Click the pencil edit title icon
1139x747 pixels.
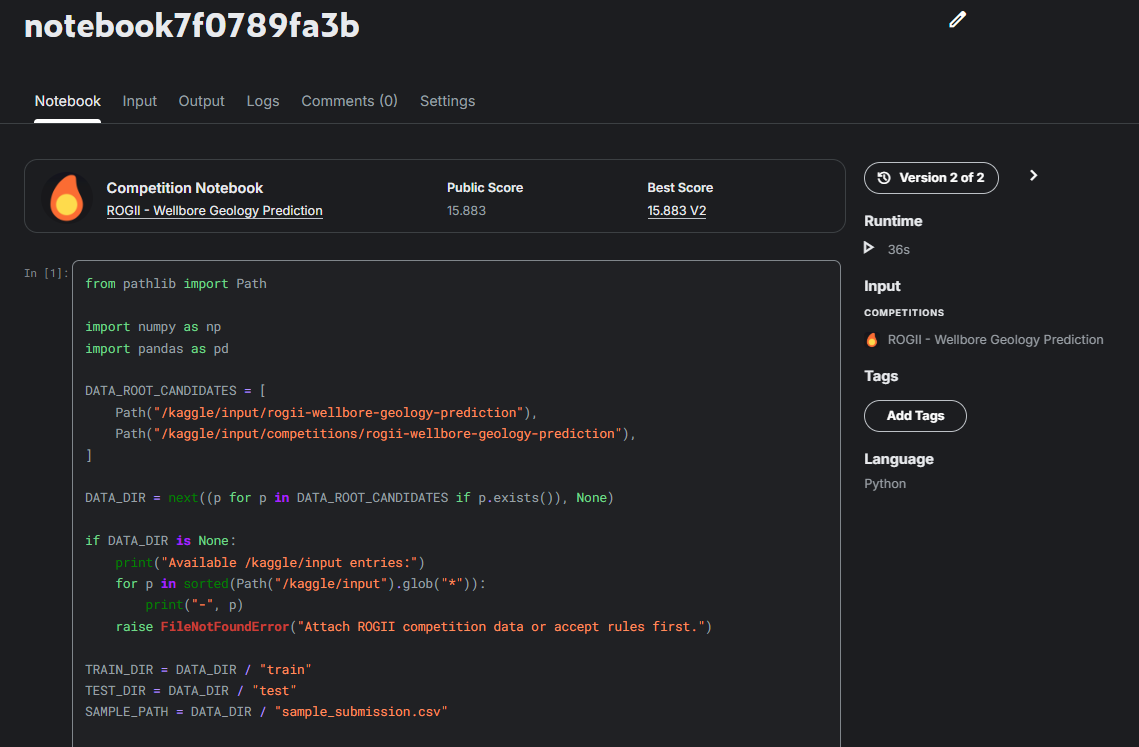pyautogui.click(x=957, y=20)
